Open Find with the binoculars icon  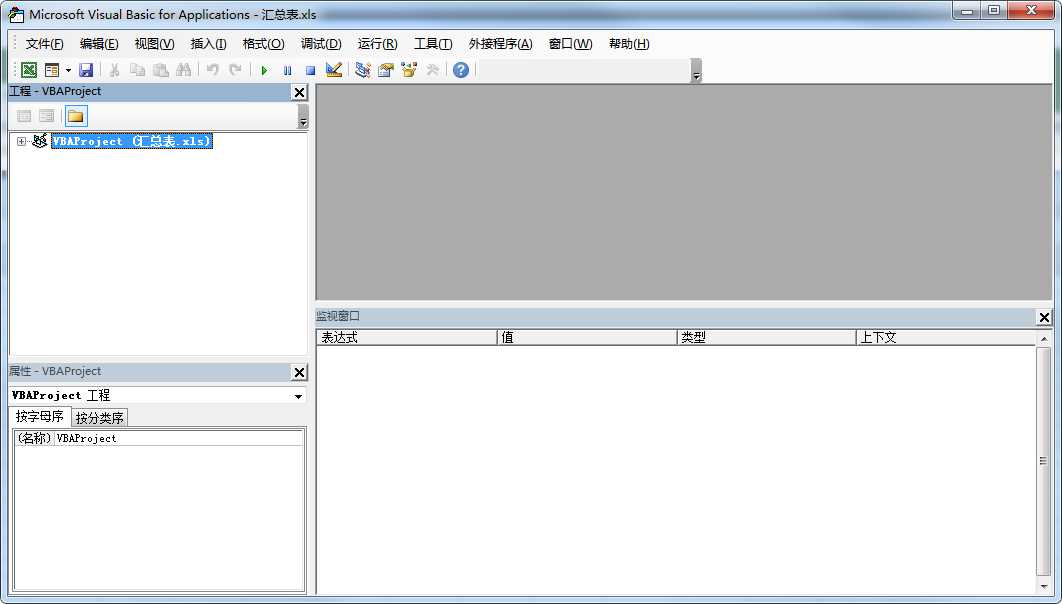(184, 70)
